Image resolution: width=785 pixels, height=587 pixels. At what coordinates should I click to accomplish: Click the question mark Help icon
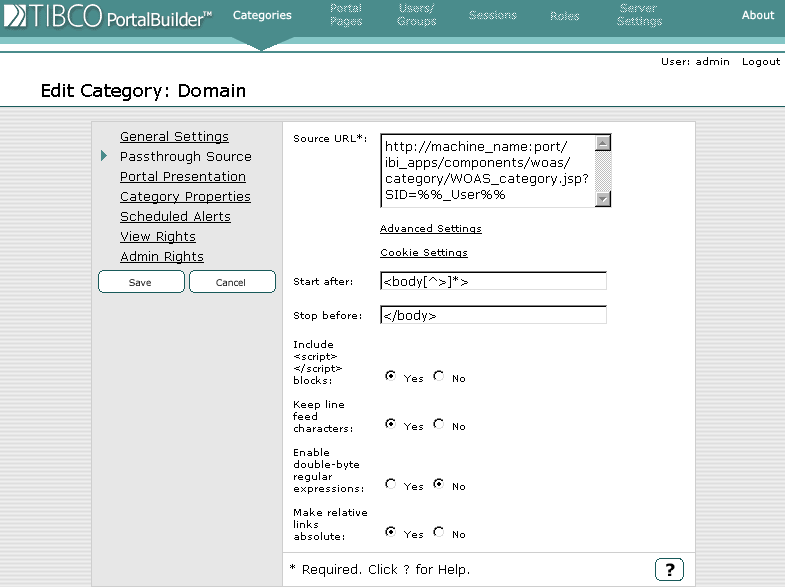669,569
